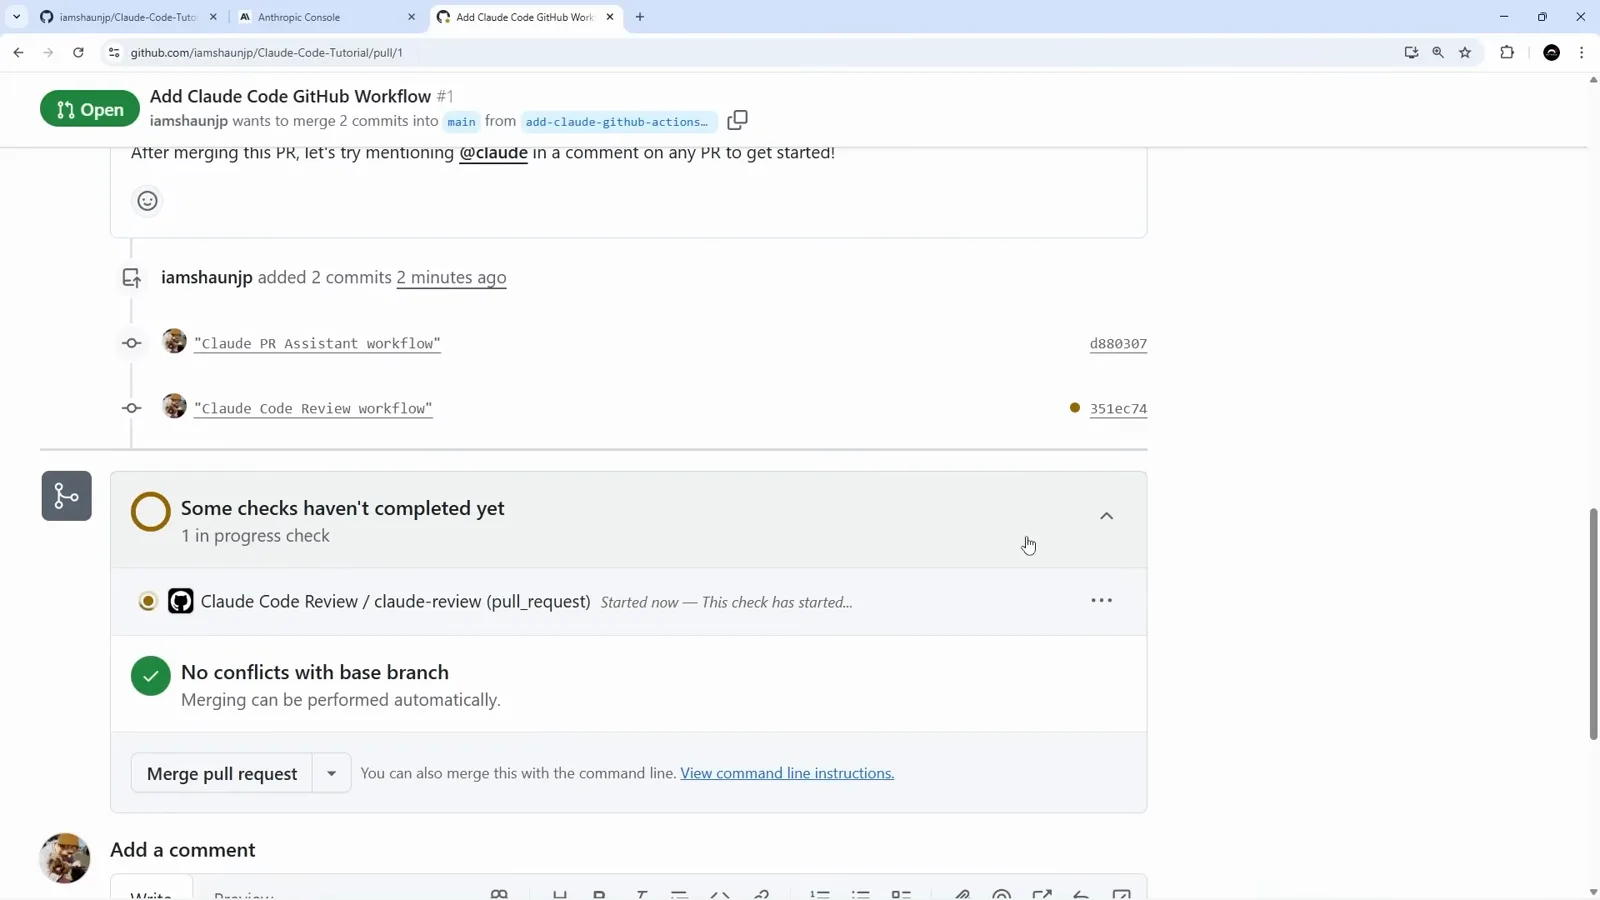Open the @claude mention link
Screen dimensions: 1600x900
(493, 153)
